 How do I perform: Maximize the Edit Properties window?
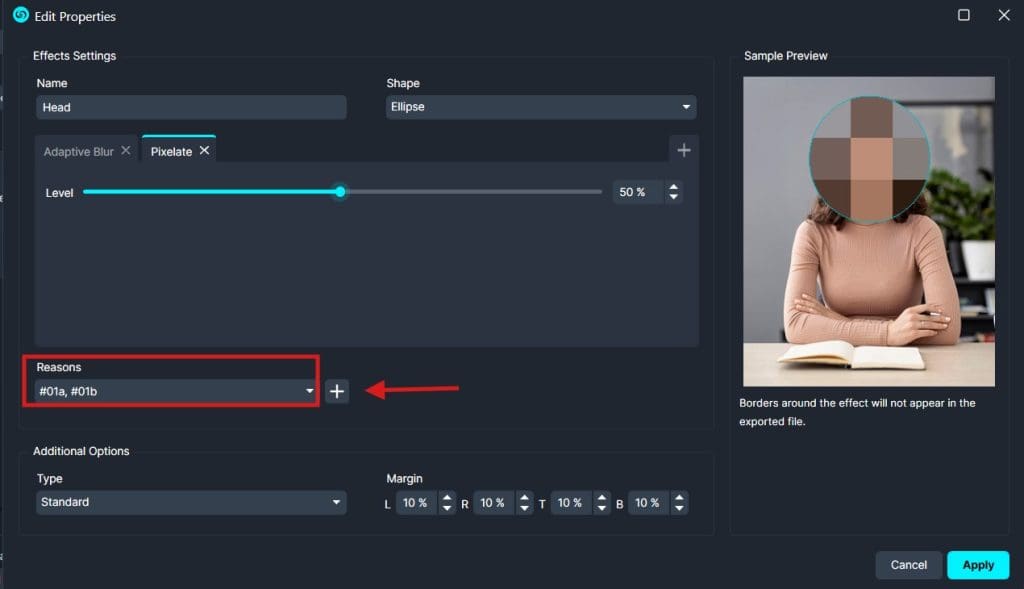[964, 15]
